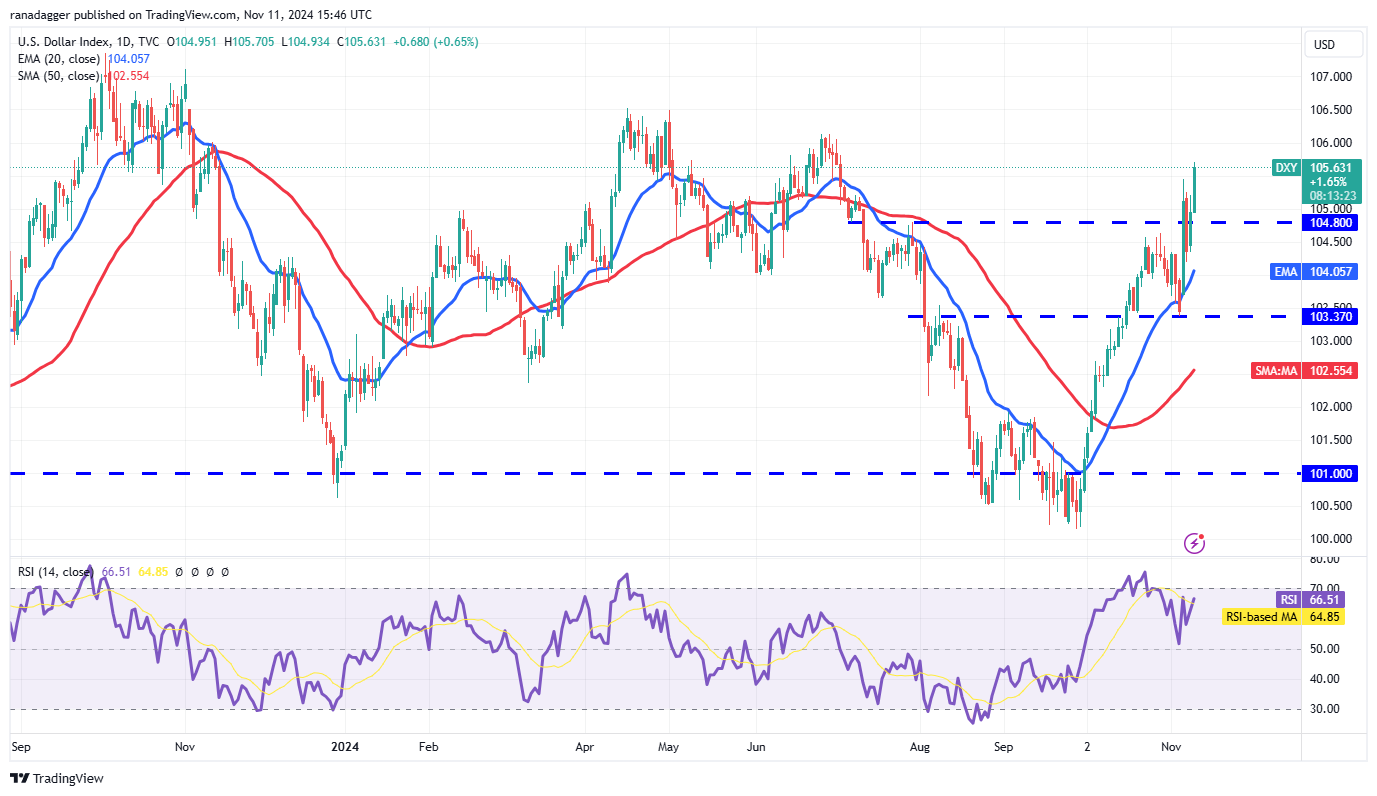Select the RSI (14, close) indicator legend
Viewport: 1377px width, 796px height.
[57, 572]
